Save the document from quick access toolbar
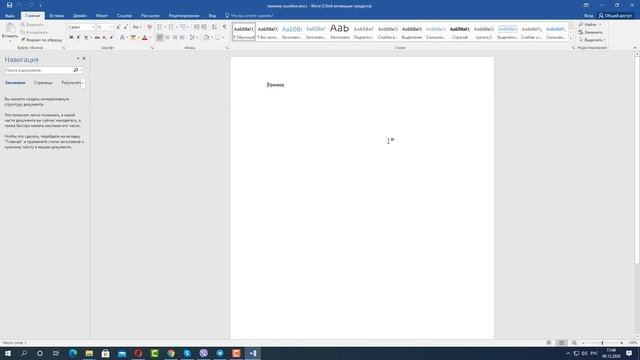The height and width of the screenshot is (360, 640). (9, 5)
